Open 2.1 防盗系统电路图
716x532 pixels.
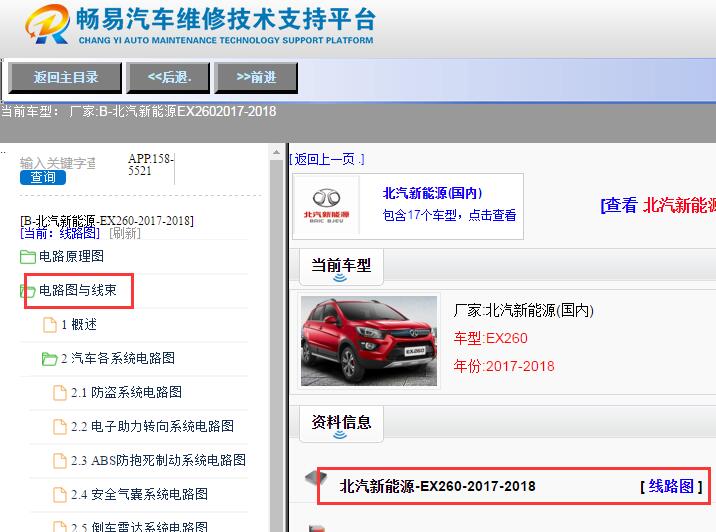click(126, 392)
